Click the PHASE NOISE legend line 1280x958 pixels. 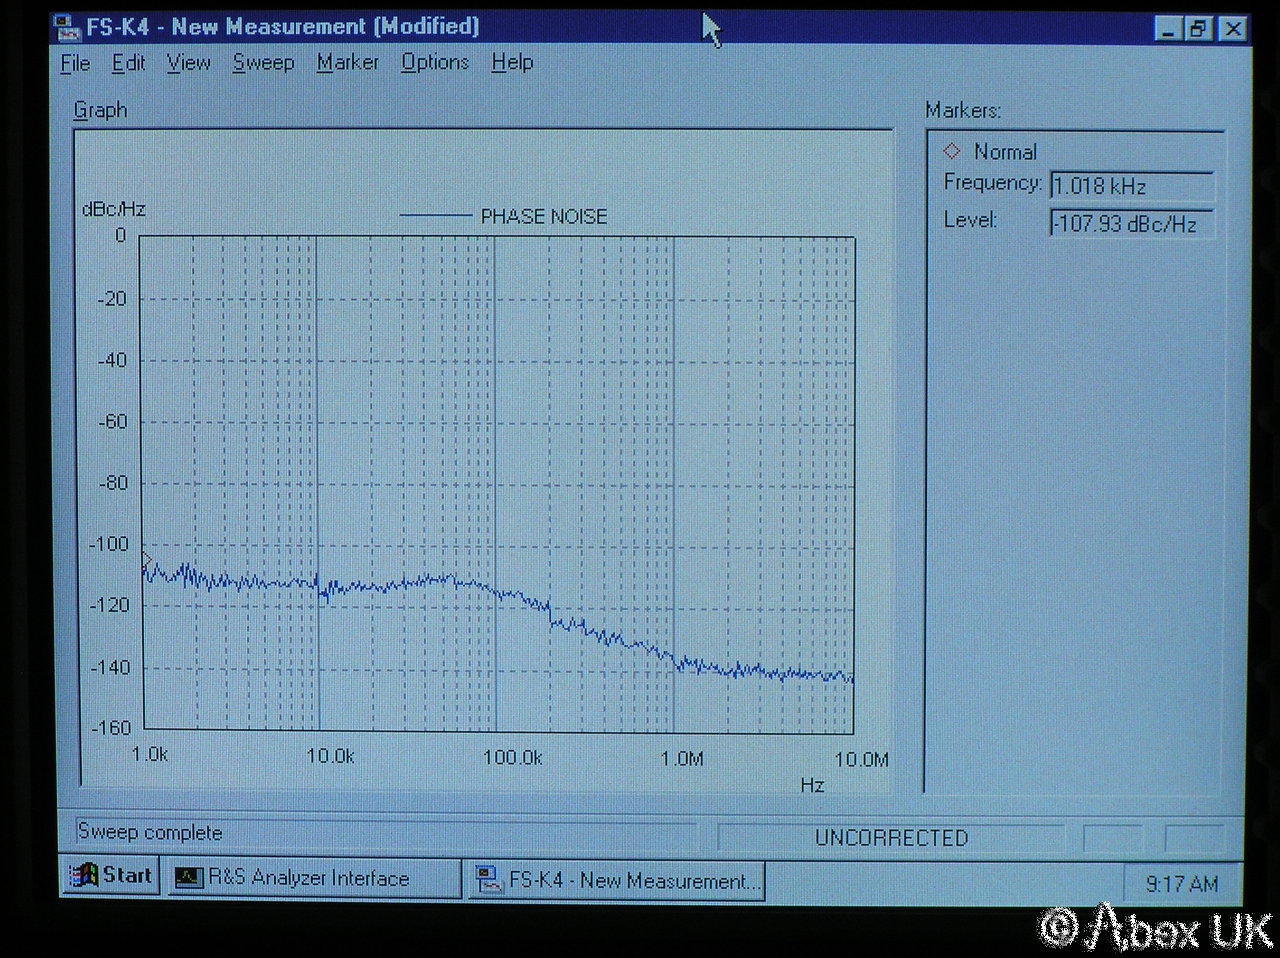[x=435, y=216]
